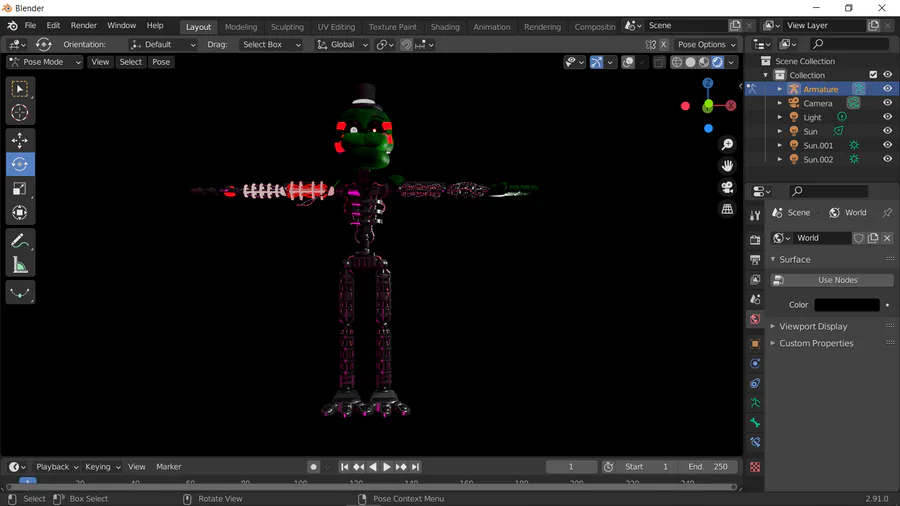Click the Use Nodes button
Image resolution: width=900 pixels, height=506 pixels.
tap(832, 280)
